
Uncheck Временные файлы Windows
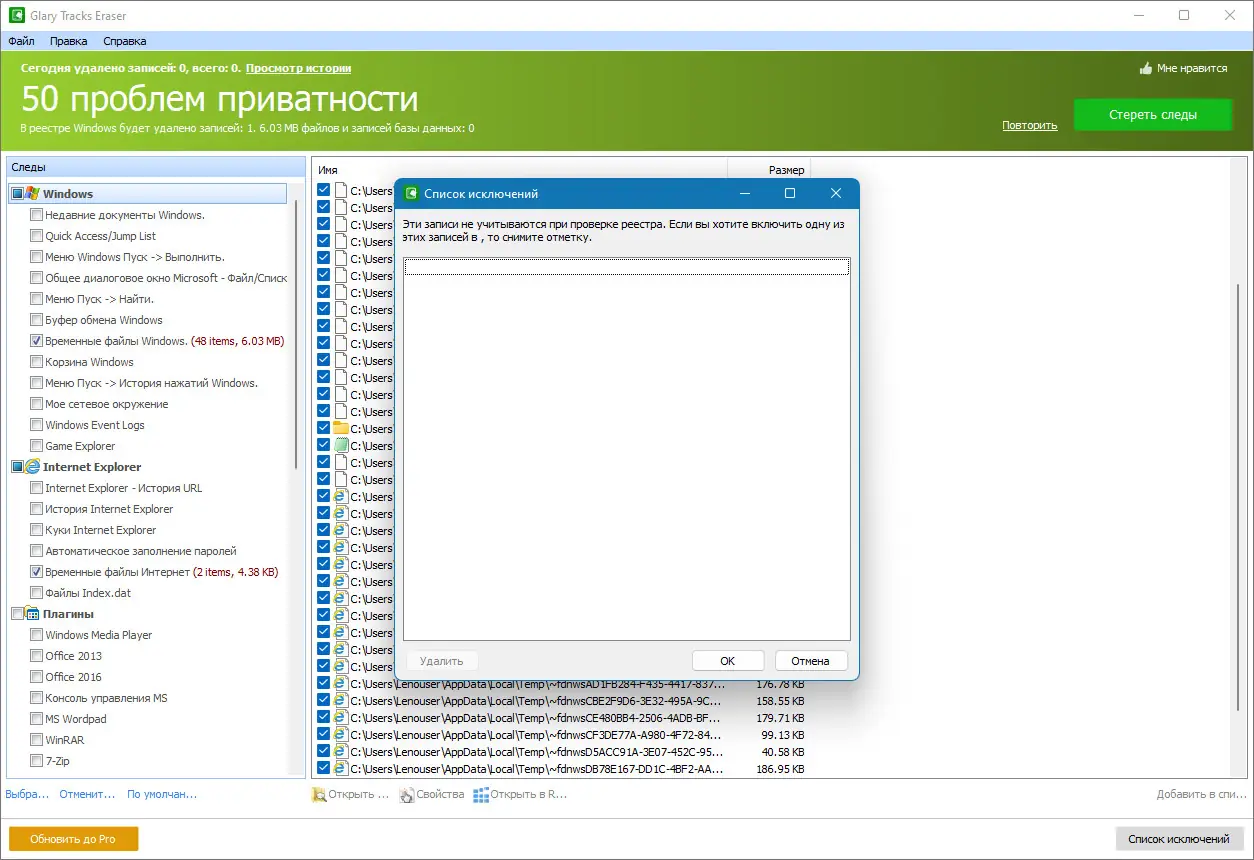(37, 341)
